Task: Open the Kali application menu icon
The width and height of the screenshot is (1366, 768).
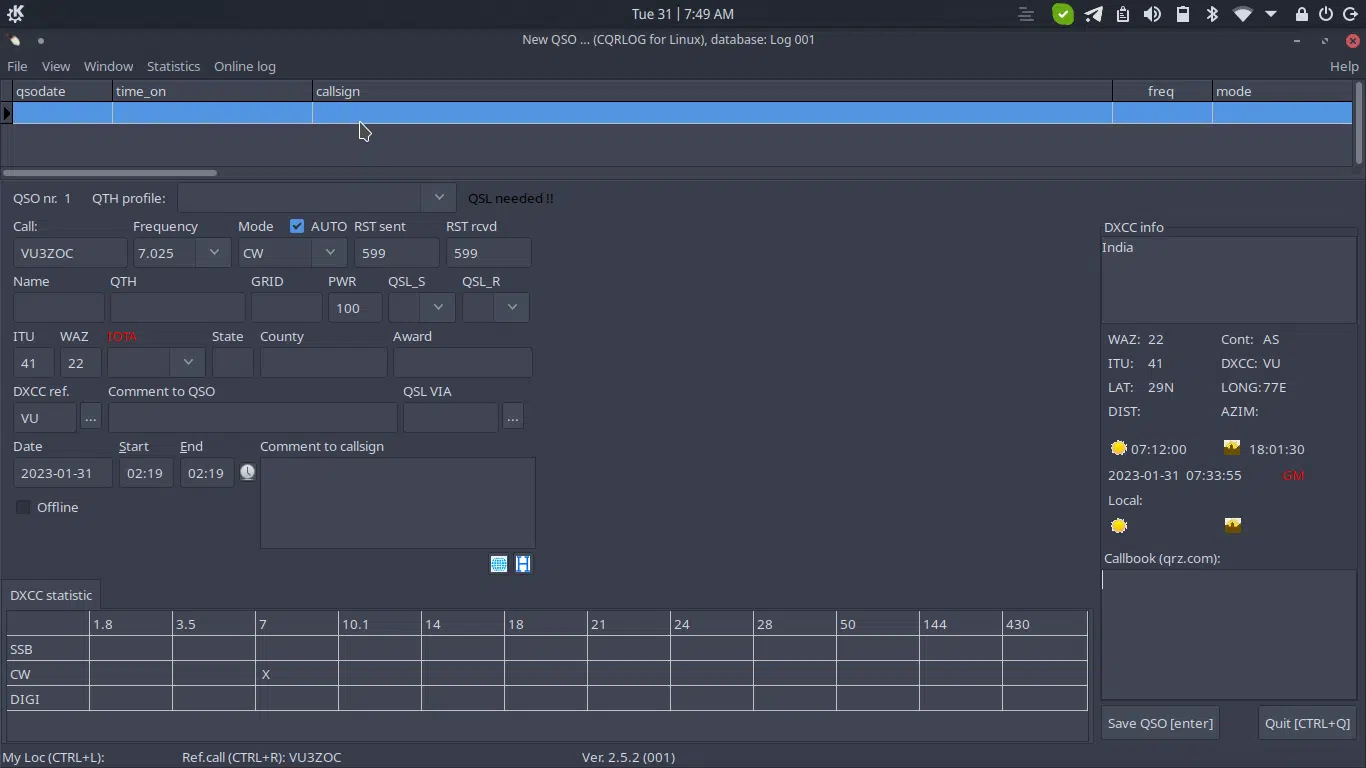Action: 14,14
